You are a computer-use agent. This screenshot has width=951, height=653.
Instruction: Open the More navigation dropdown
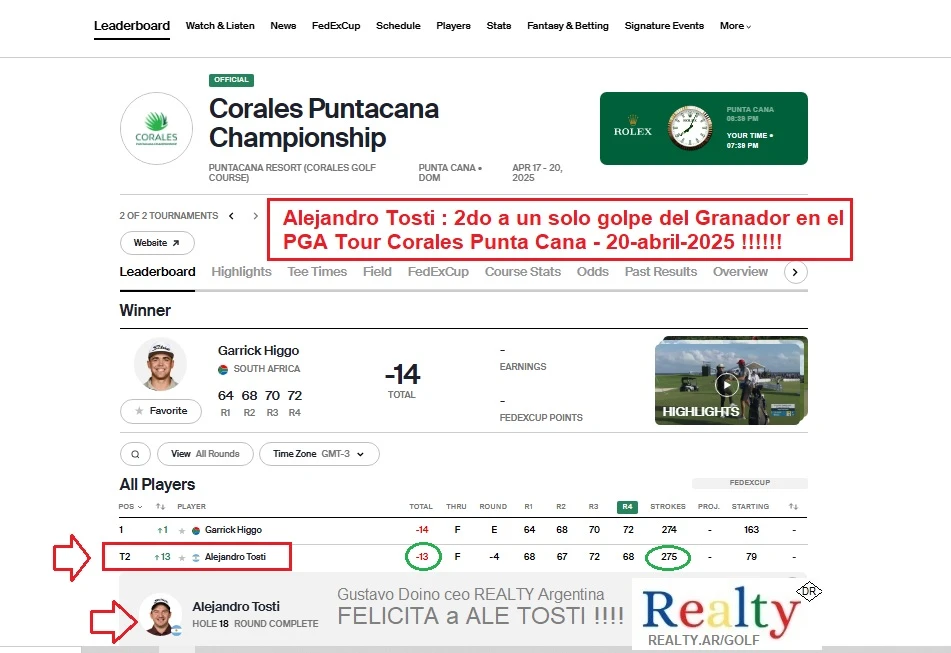coord(735,26)
